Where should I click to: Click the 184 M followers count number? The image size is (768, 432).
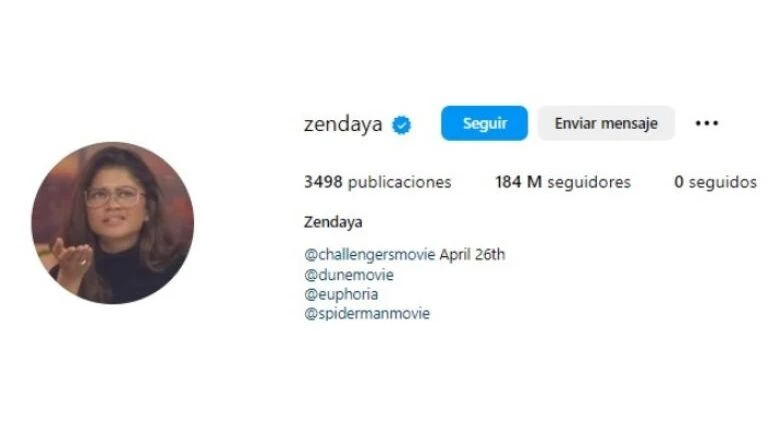[518, 182]
